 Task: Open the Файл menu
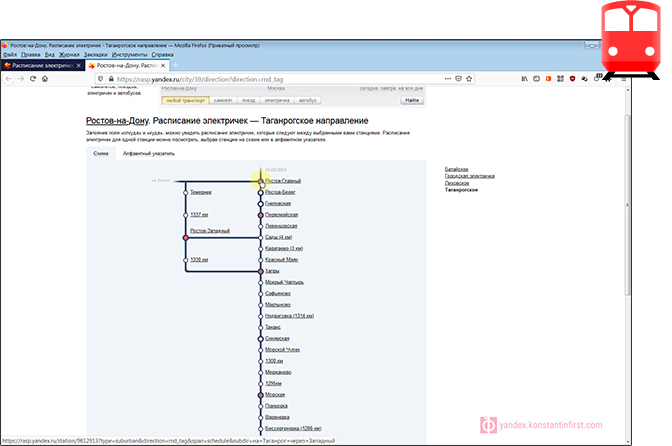tap(10, 55)
